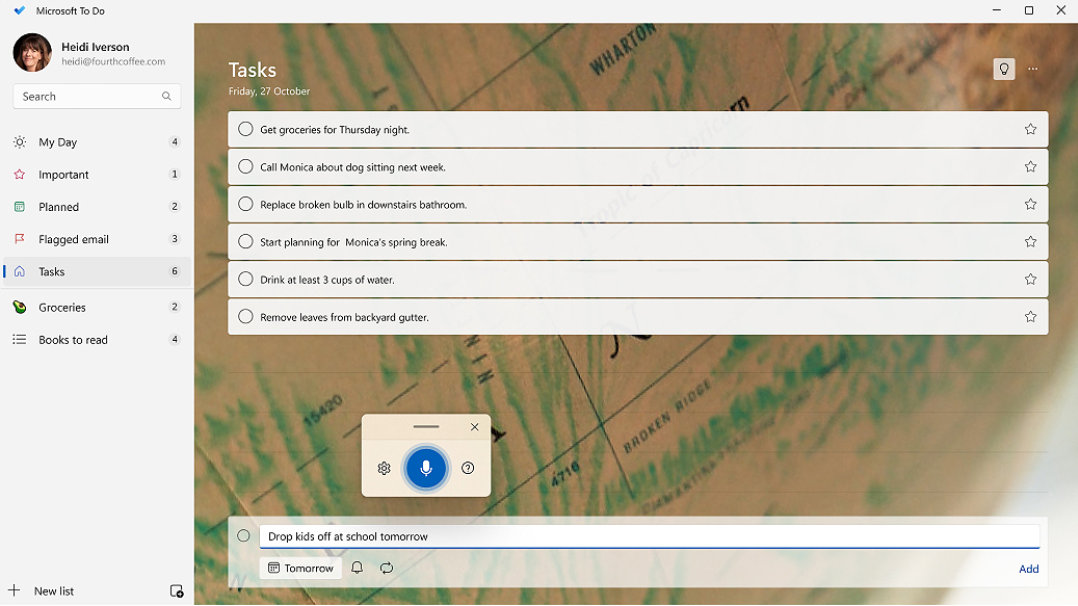Viewport: 1078px width, 606px height.
Task: Open the three-dots list options menu
Action: pos(1033,69)
